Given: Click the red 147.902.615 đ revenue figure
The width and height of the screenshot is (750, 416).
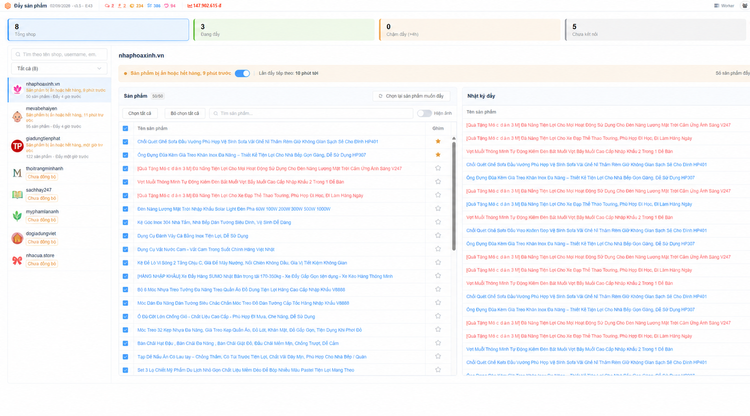Looking at the screenshot, I should click(207, 6).
